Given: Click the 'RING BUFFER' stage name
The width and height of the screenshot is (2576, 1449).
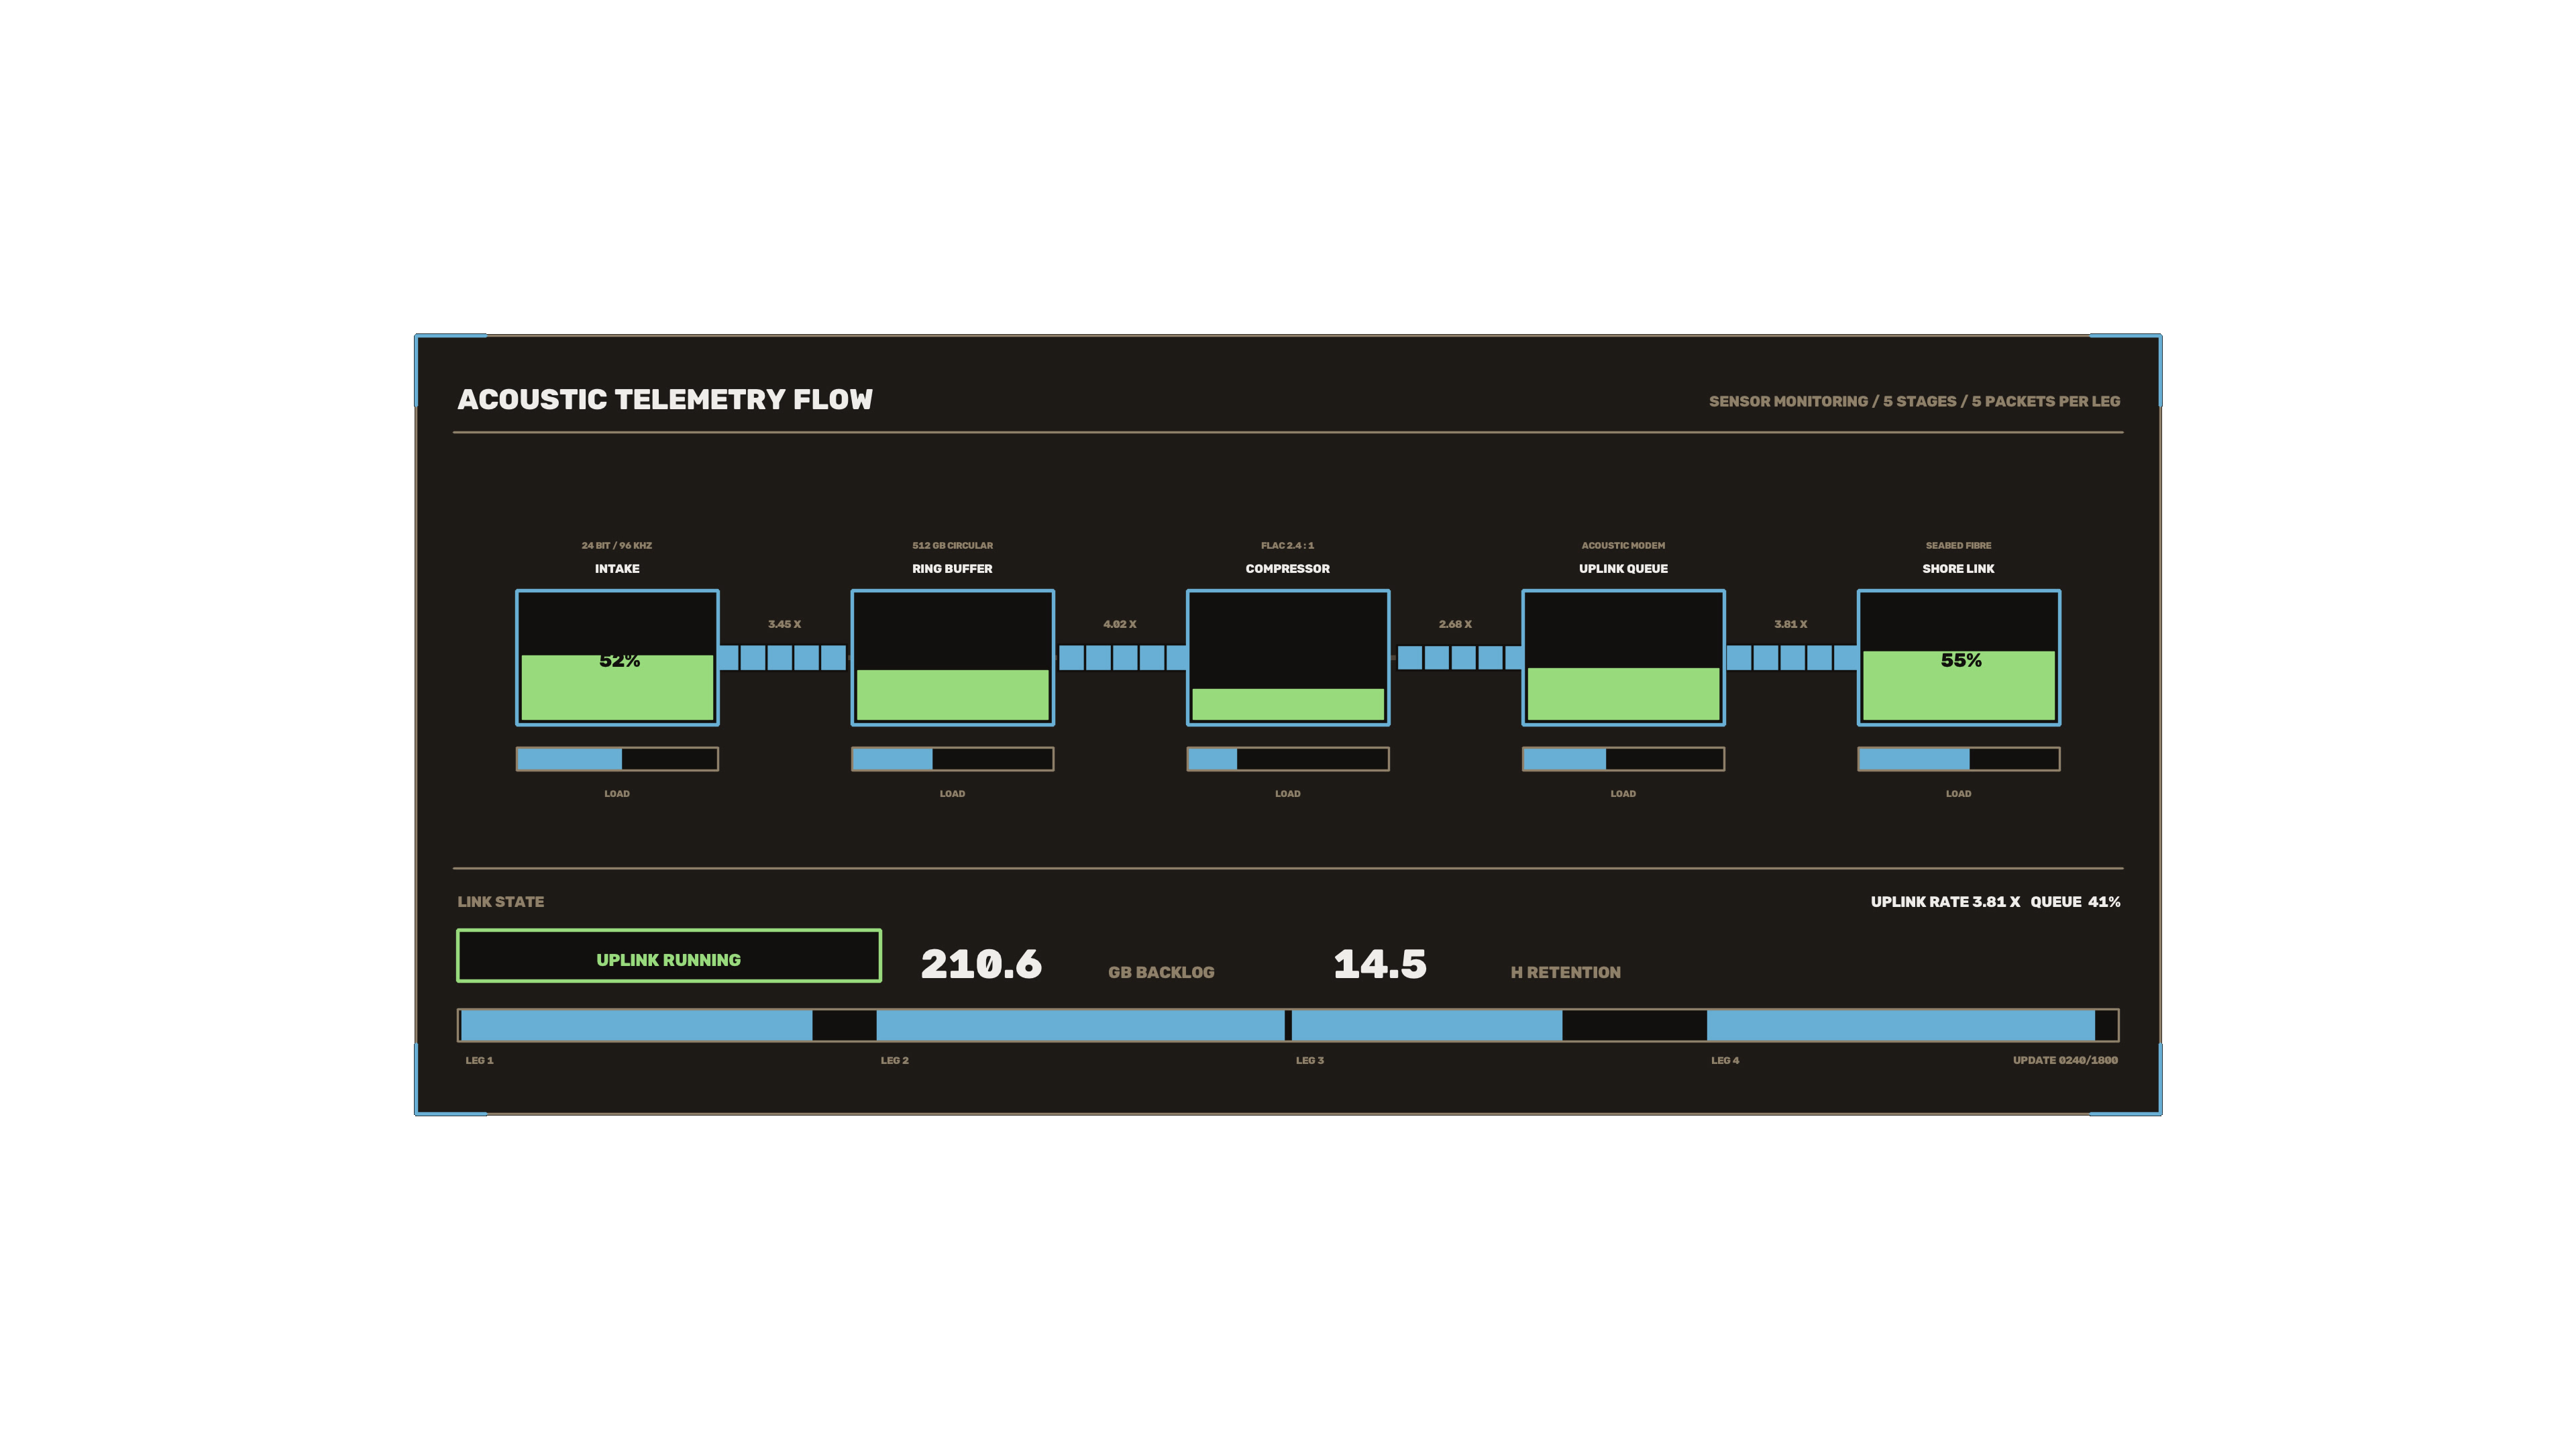Looking at the screenshot, I should pos(952,568).
